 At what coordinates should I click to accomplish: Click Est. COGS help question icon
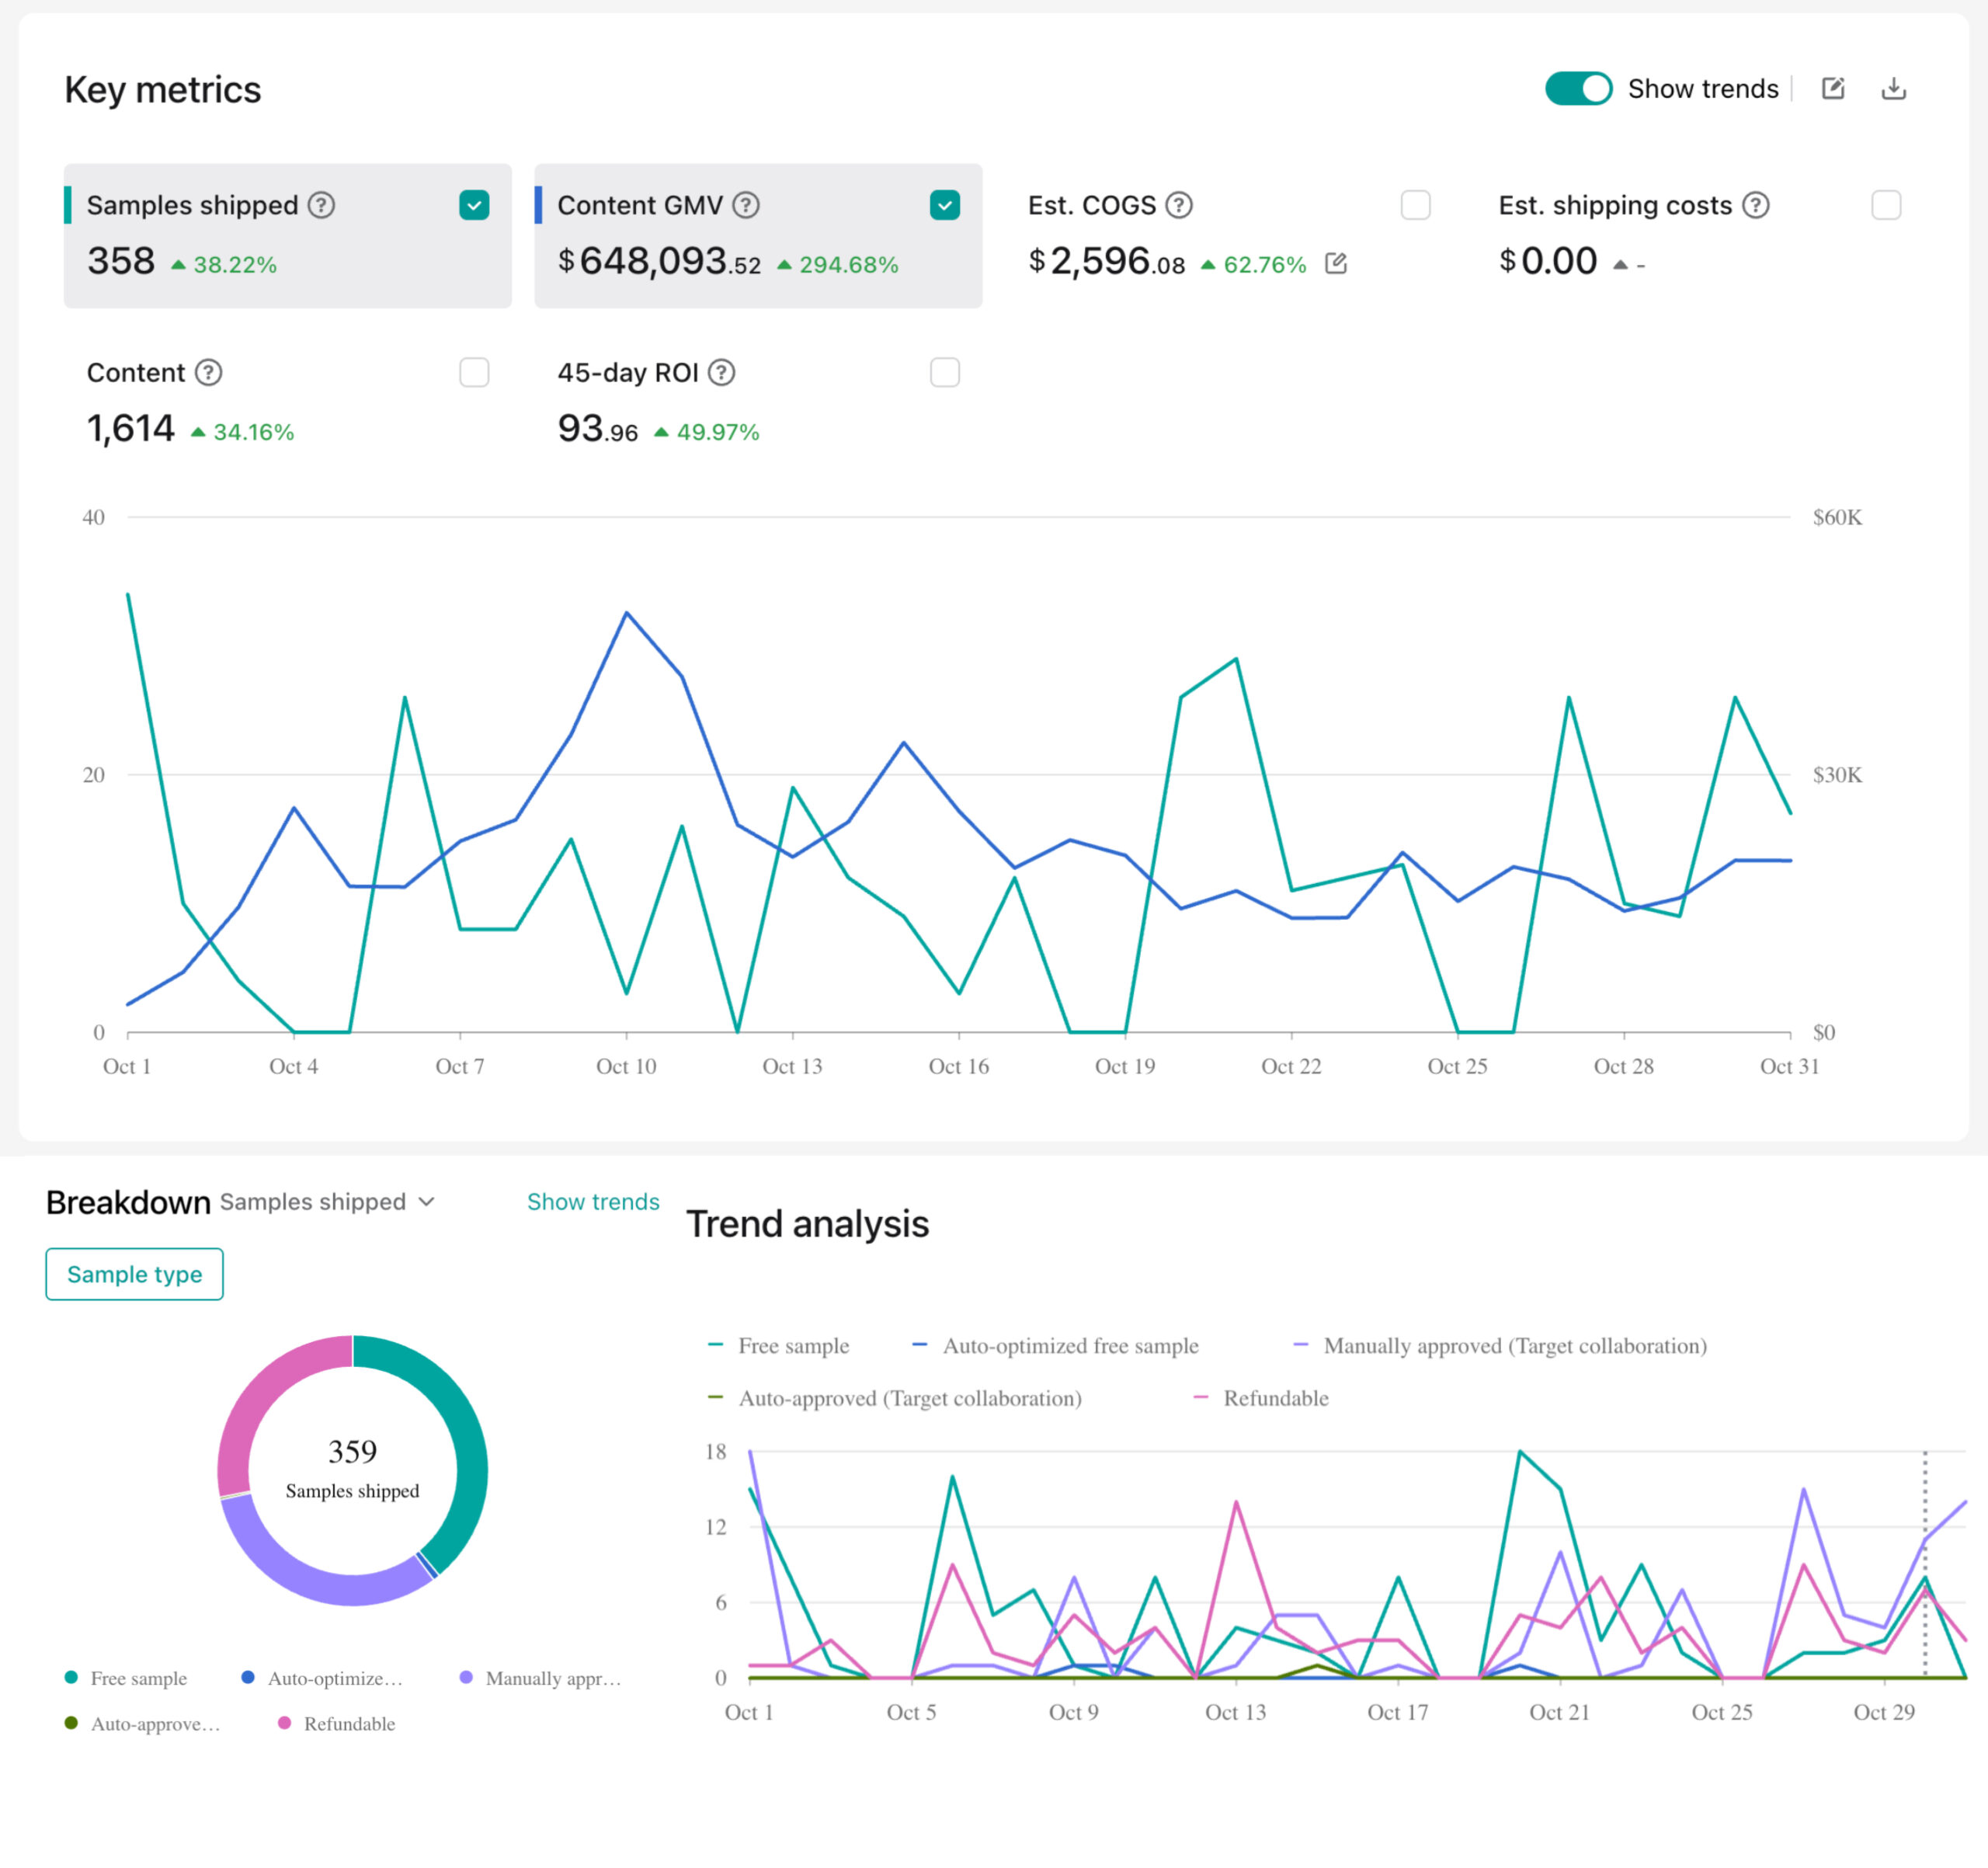tap(1179, 205)
